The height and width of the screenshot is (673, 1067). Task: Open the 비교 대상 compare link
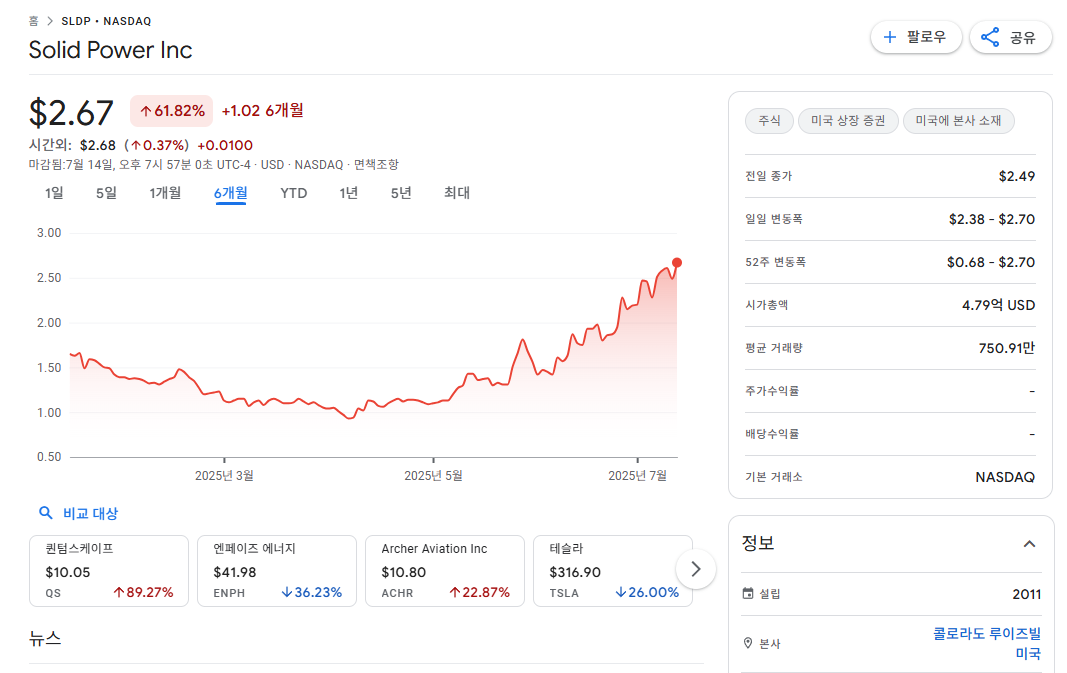[91, 514]
